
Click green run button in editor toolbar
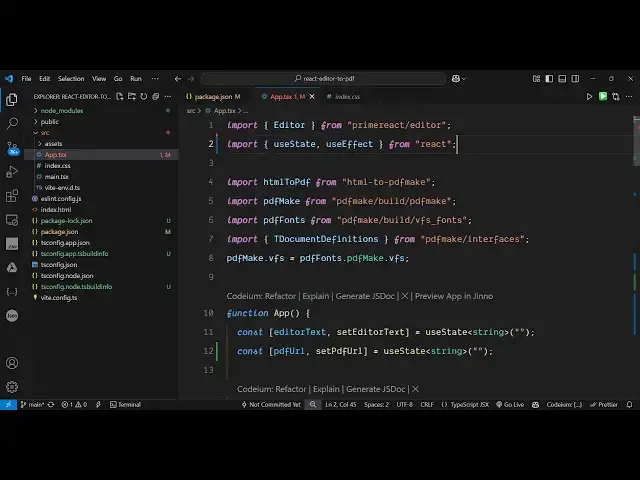pos(603,96)
